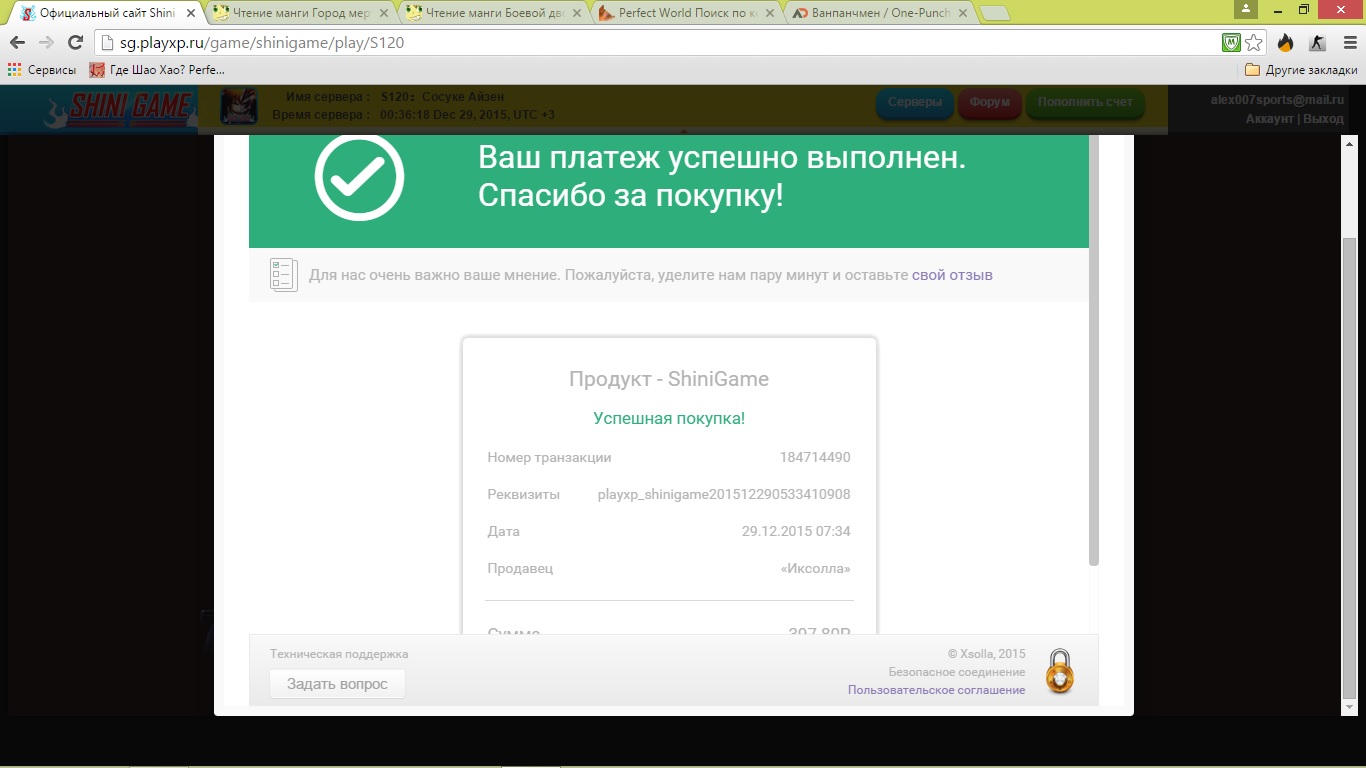Open the 'свой отзыв' feedback link
The image size is (1366, 768).
pyautogui.click(x=952, y=275)
